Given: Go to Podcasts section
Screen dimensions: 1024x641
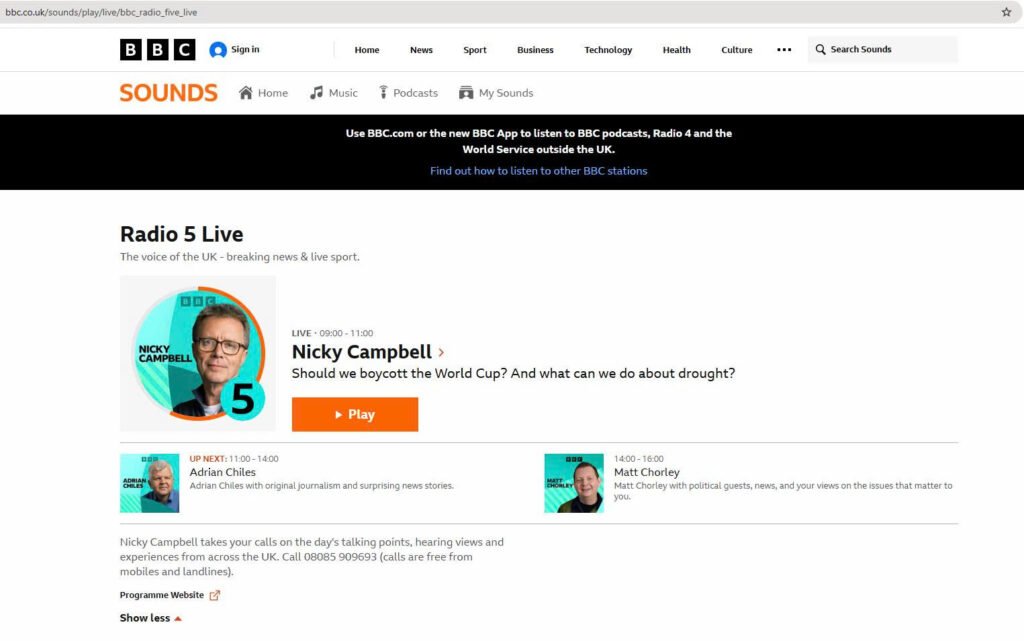Looking at the screenshot, I should (x=408, y=93).
